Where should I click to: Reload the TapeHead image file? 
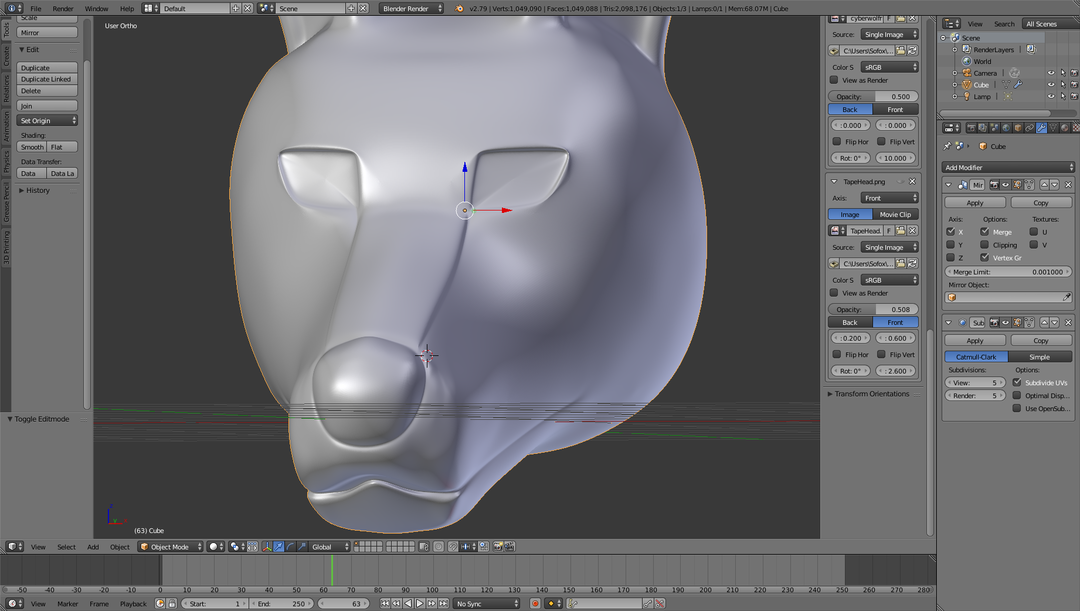912,263
